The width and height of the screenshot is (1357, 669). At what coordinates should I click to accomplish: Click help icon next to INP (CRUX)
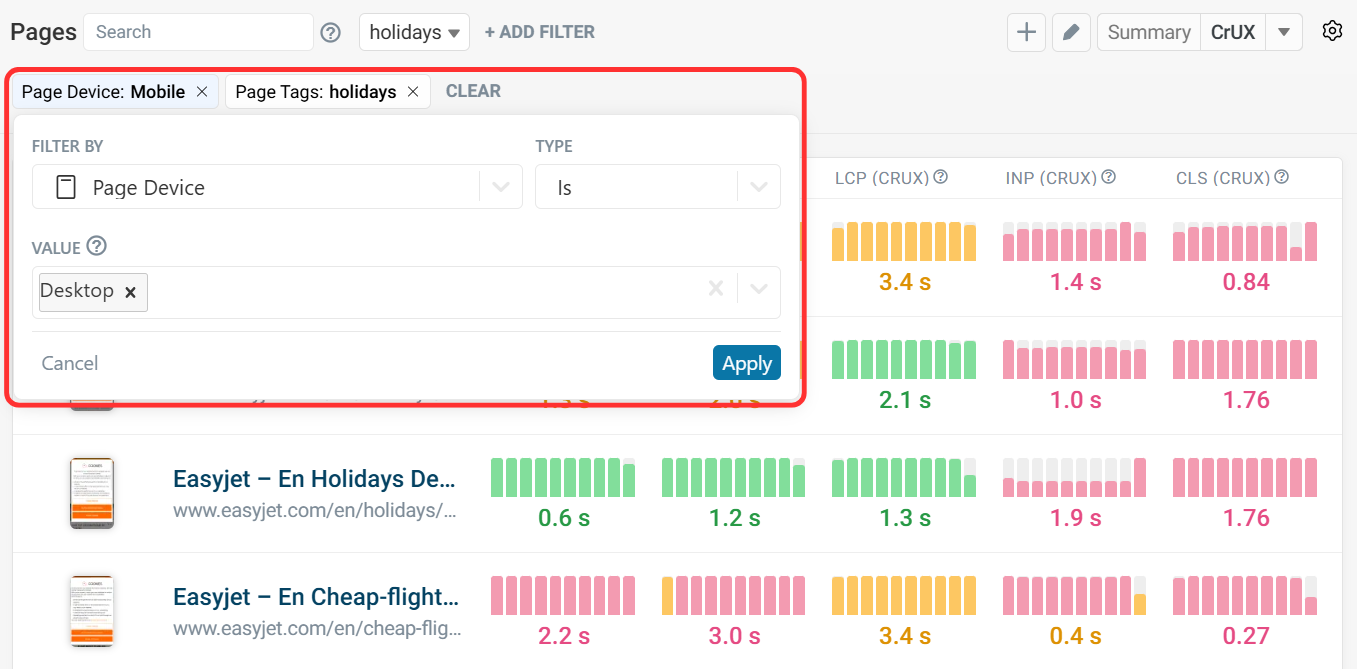pyautogui.click(x=1108, y=177)
